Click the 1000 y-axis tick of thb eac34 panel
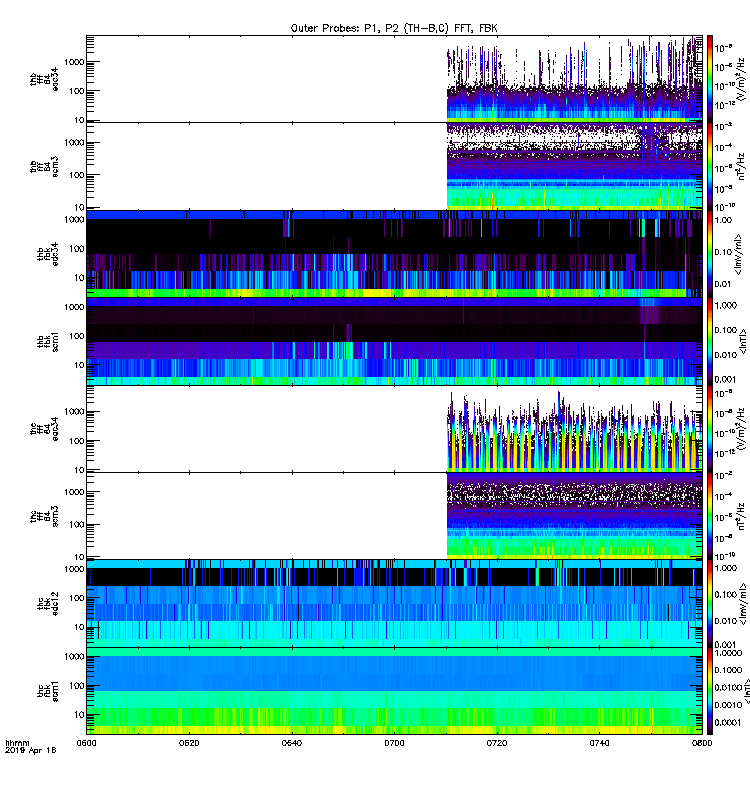This screenshot has width=750, height=800. [x=74, y=62]
